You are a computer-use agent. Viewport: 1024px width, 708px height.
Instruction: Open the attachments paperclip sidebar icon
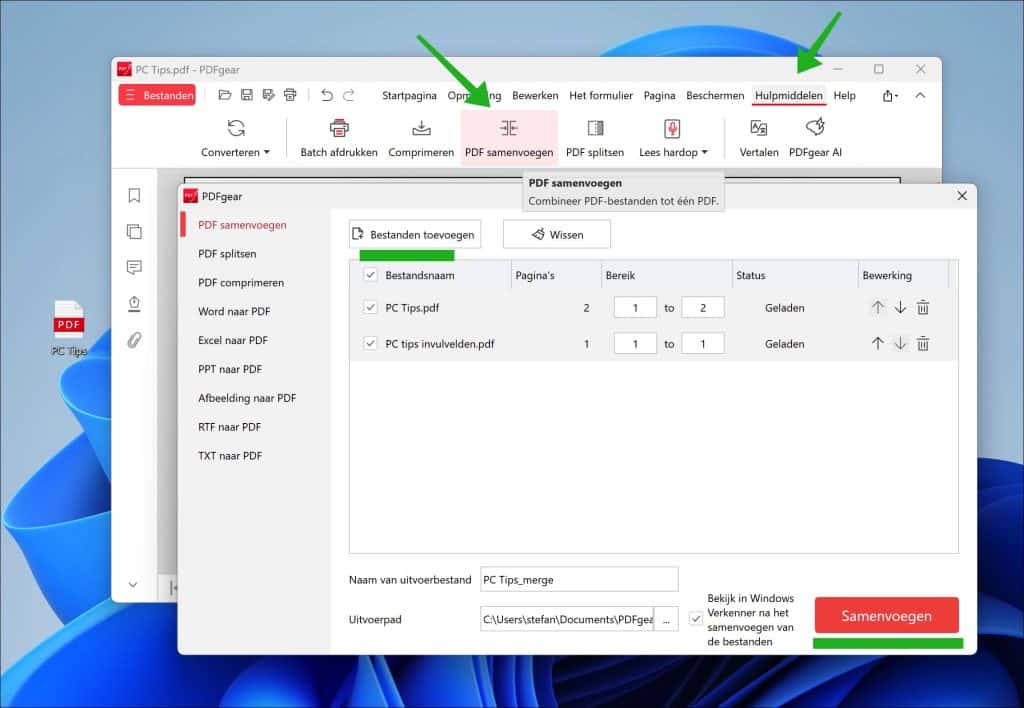point(135,340)
